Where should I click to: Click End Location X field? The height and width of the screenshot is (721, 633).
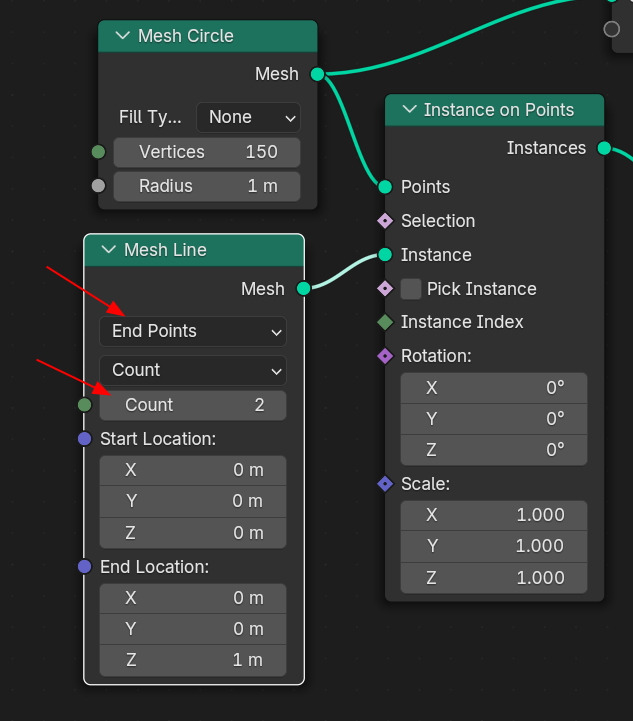point(193,598)
